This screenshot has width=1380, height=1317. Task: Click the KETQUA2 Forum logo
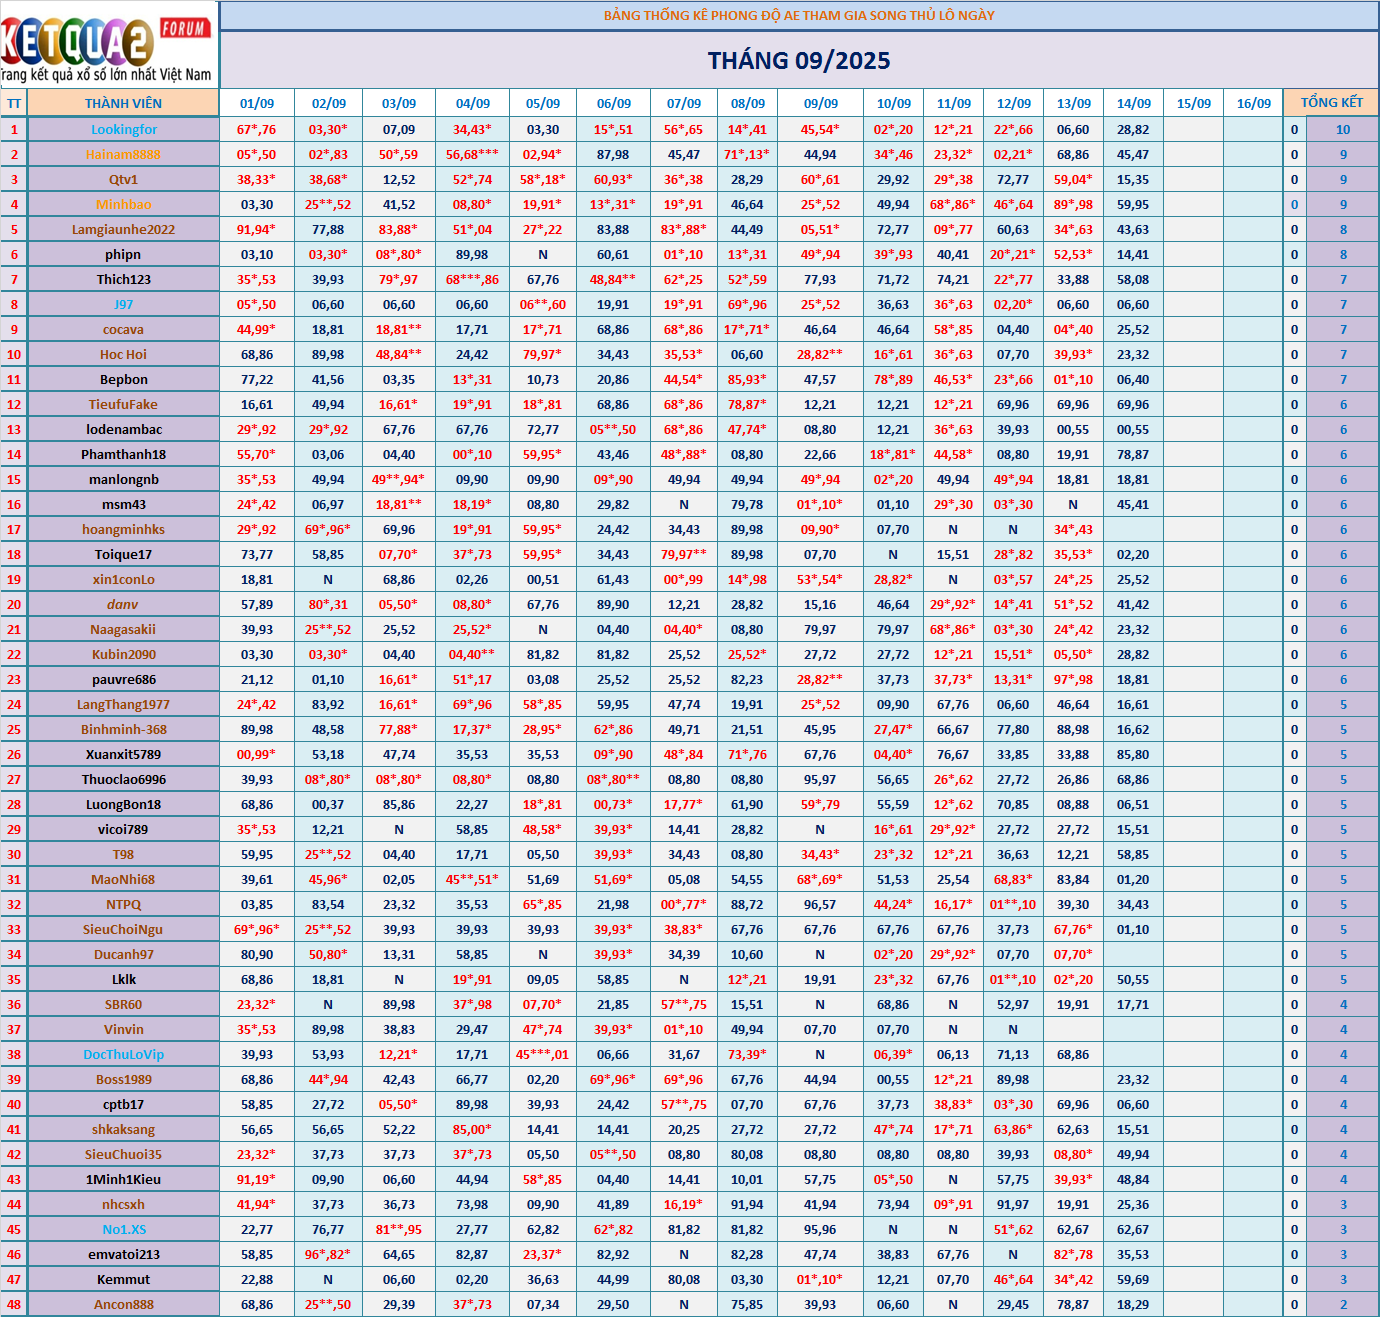click(108, 45)
